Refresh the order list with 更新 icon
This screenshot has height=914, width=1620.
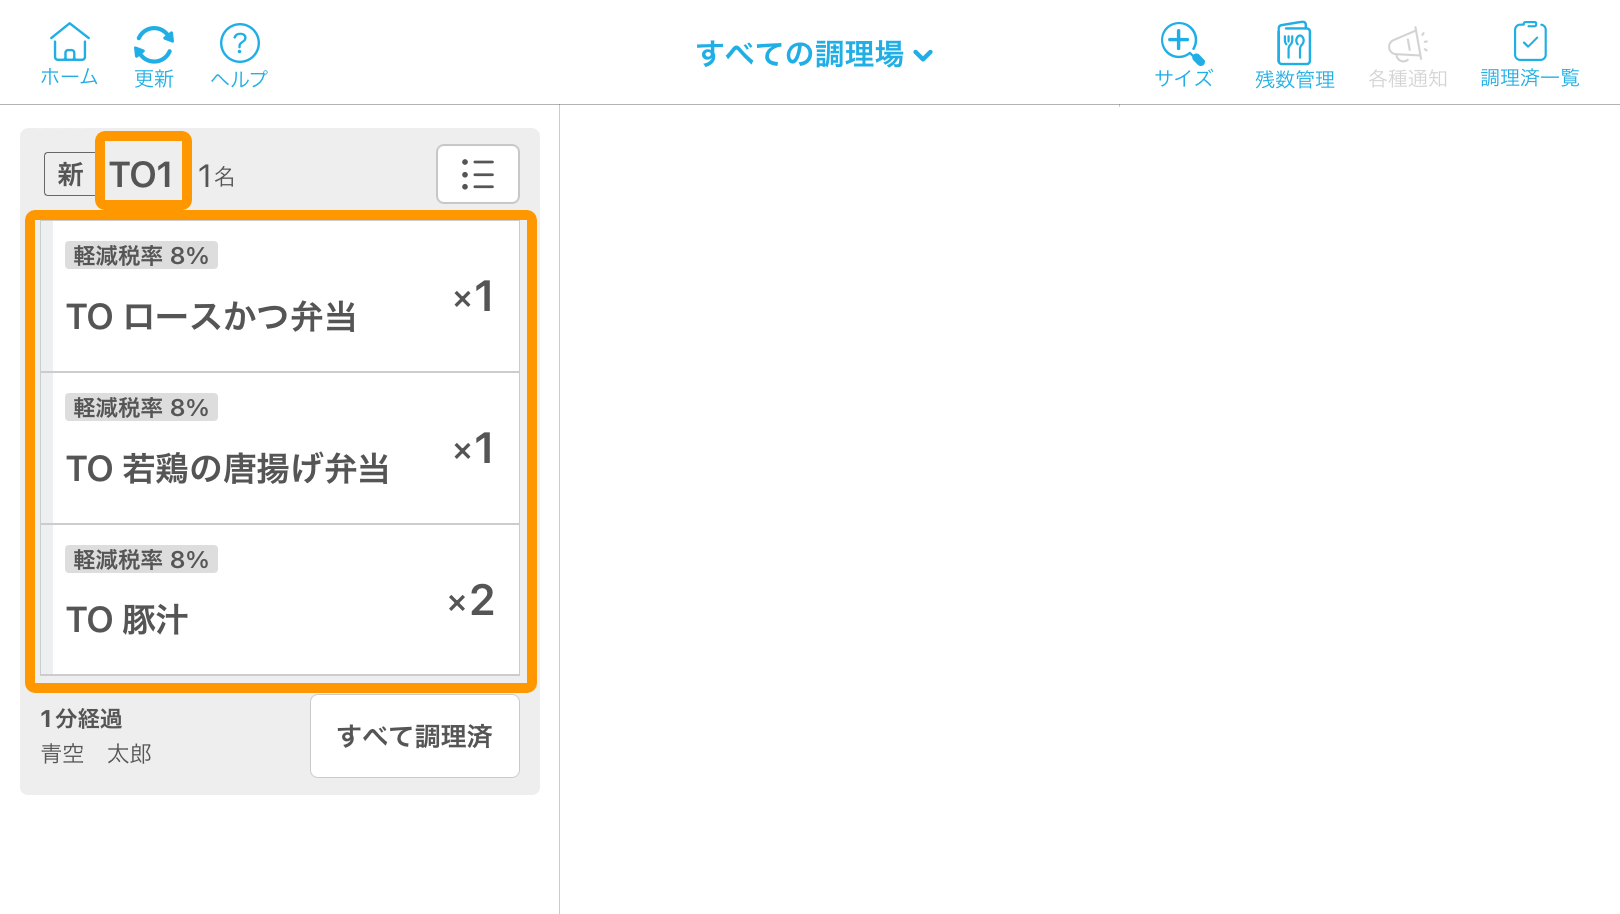(152, 52)
